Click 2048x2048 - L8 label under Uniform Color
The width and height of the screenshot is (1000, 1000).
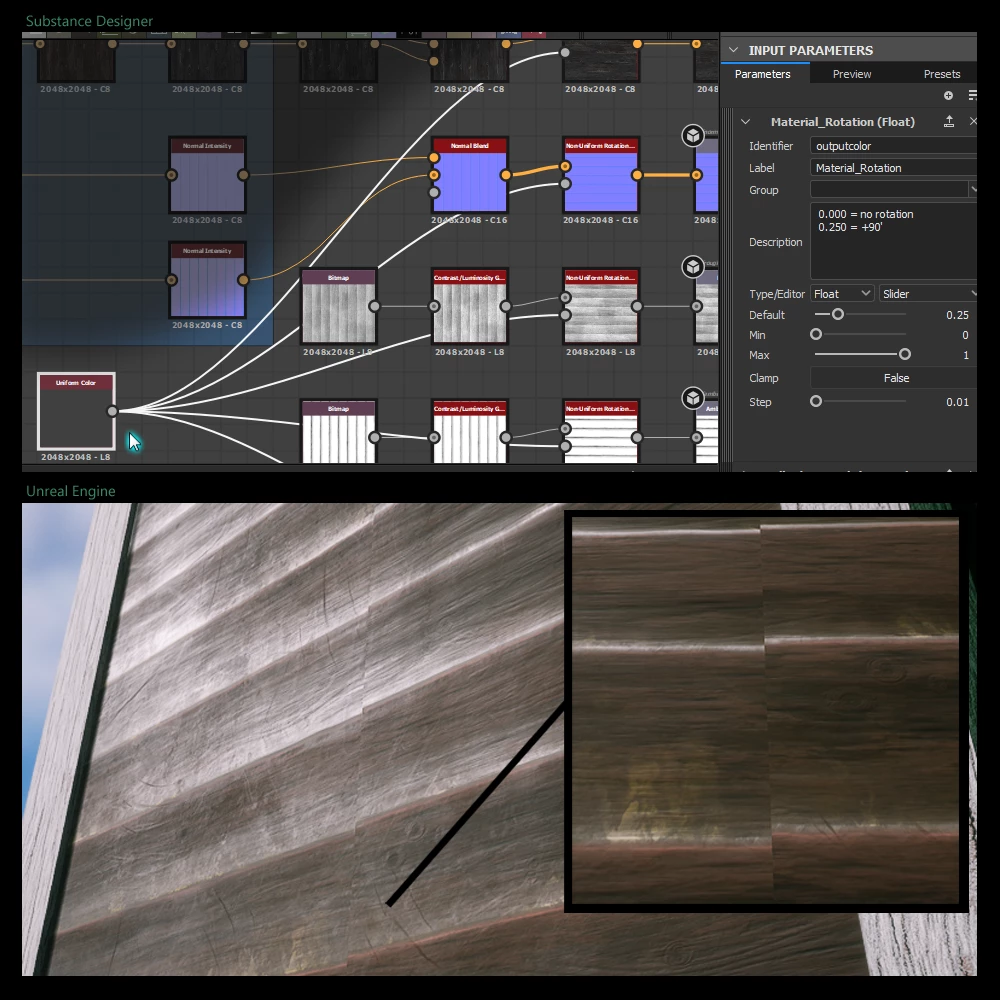click(x=76, y=457)
